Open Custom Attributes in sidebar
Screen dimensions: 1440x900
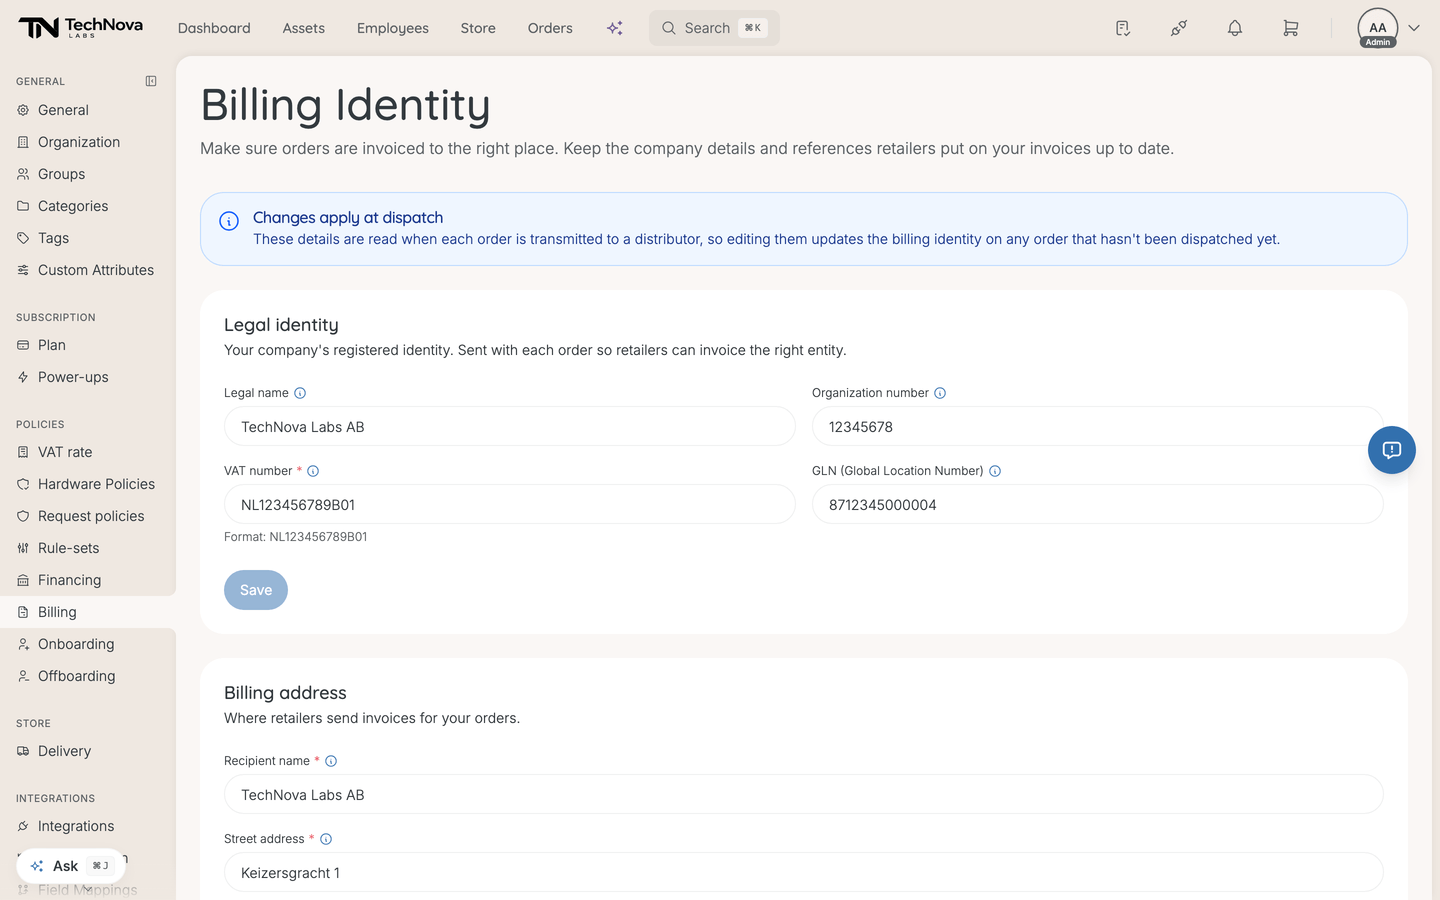88,270
